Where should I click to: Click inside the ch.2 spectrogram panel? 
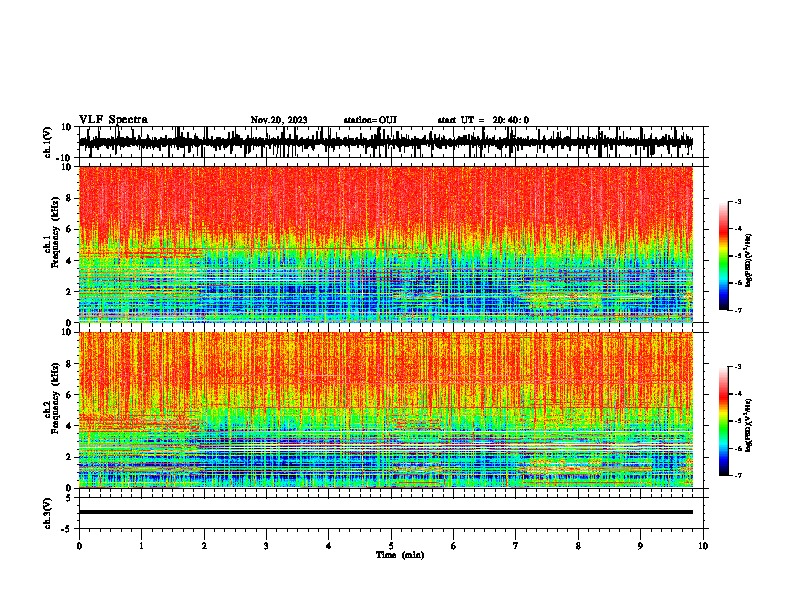(x=385, y=410)
